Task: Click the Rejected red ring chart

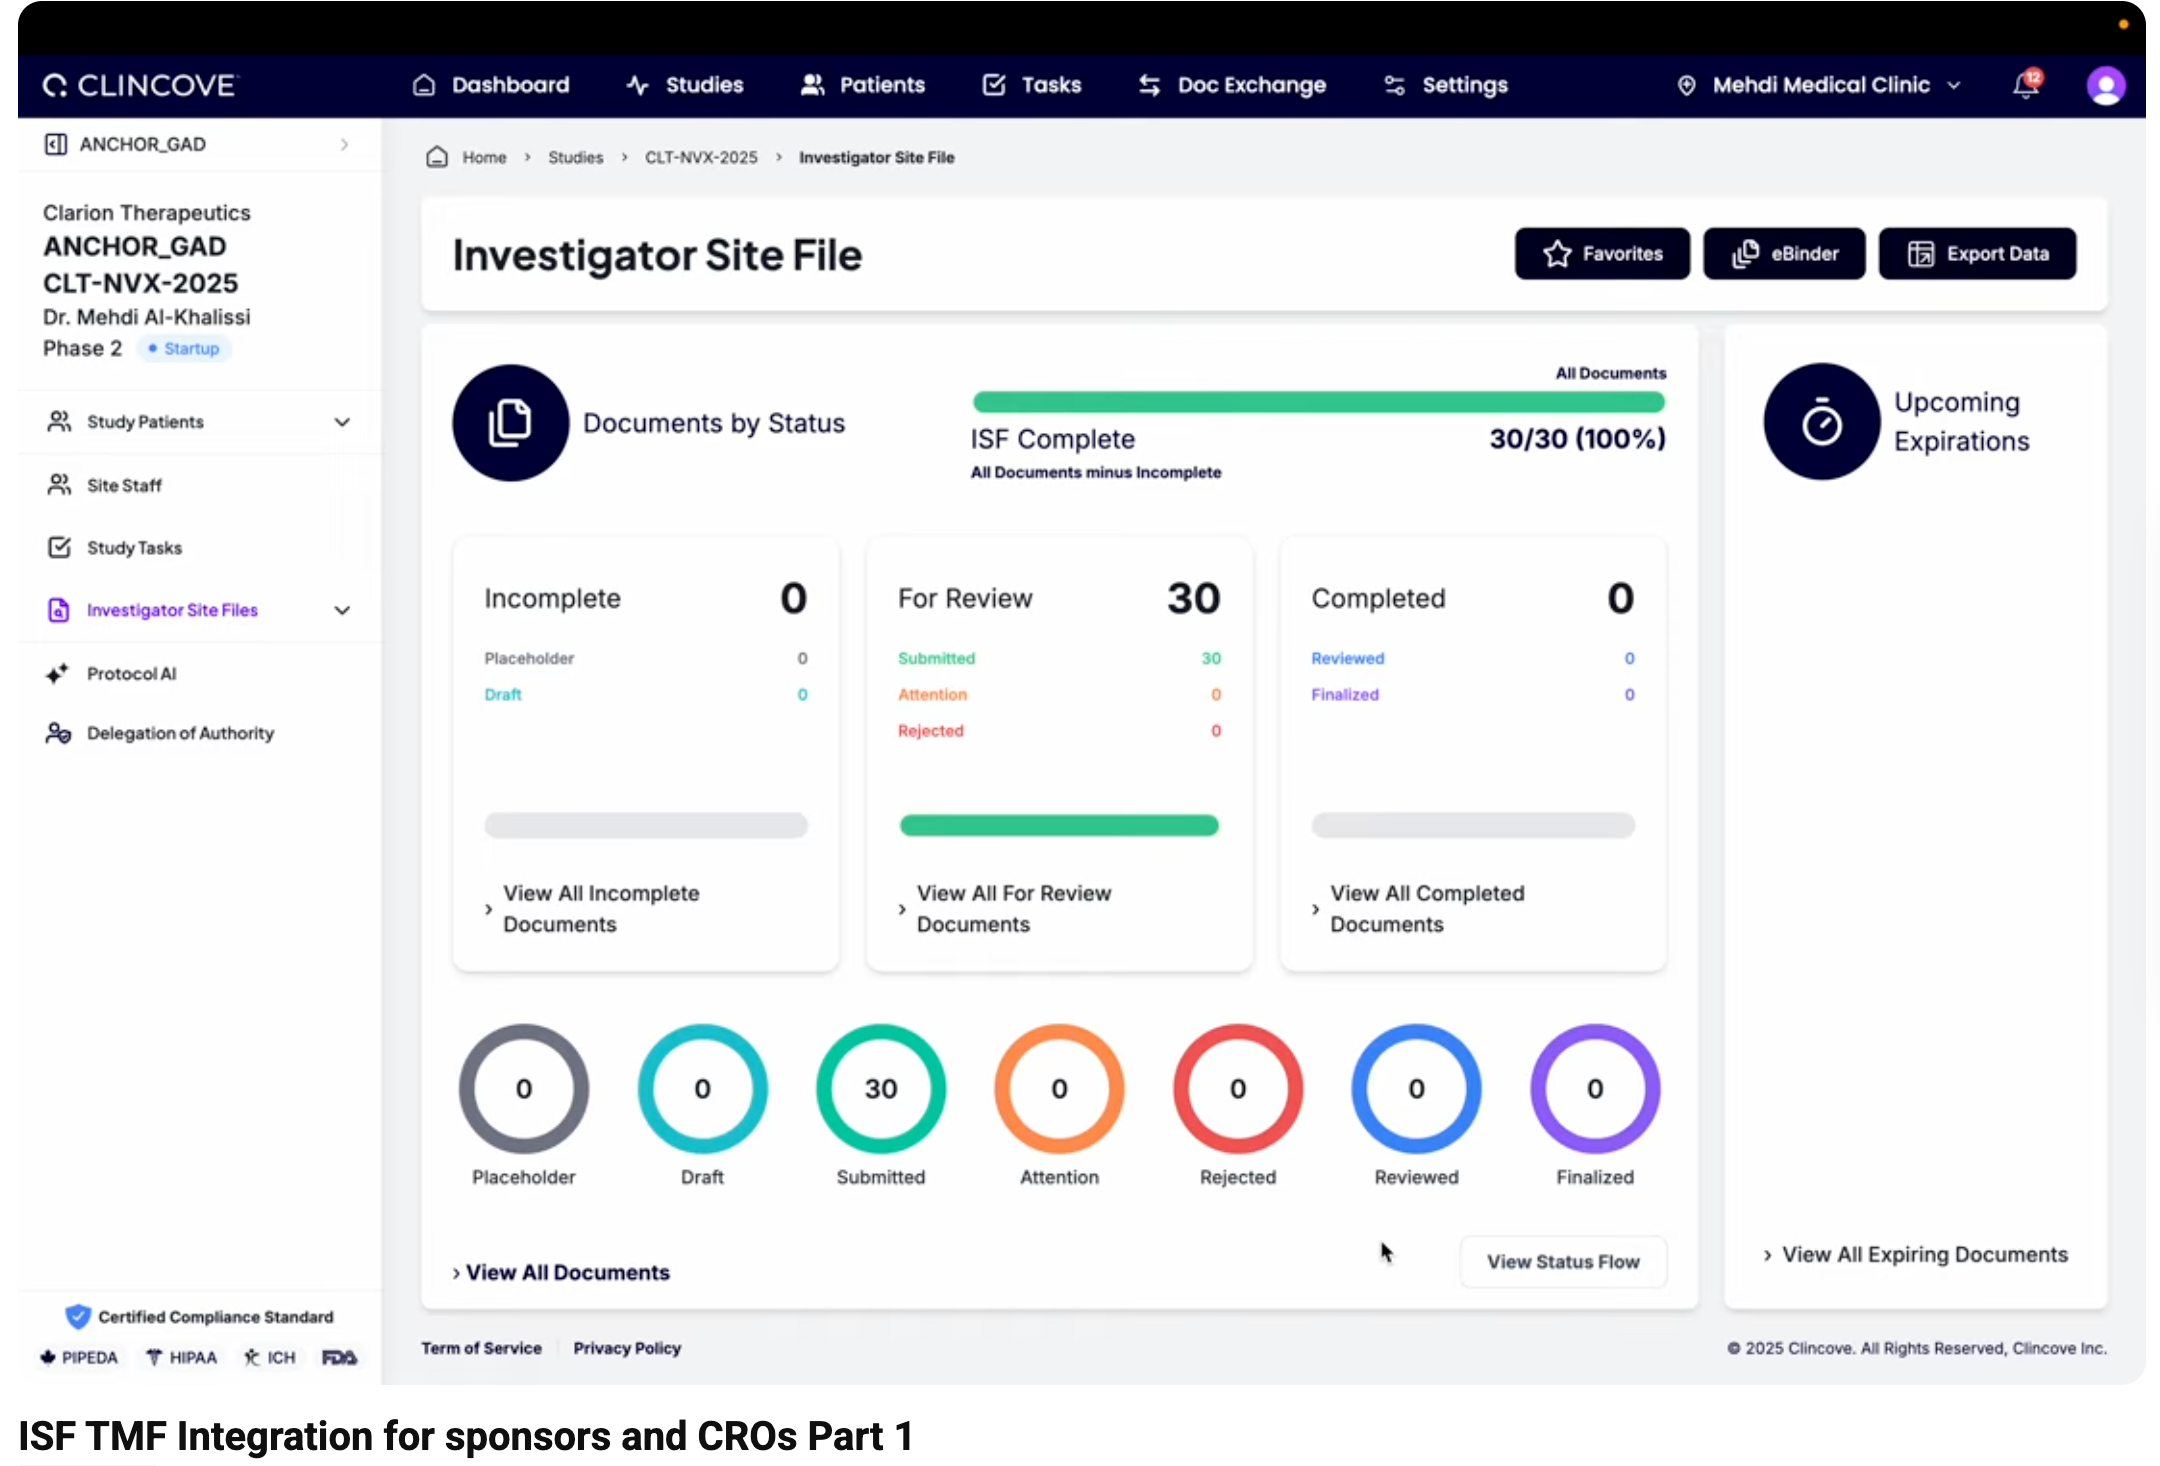Action: (1238, 1088)
